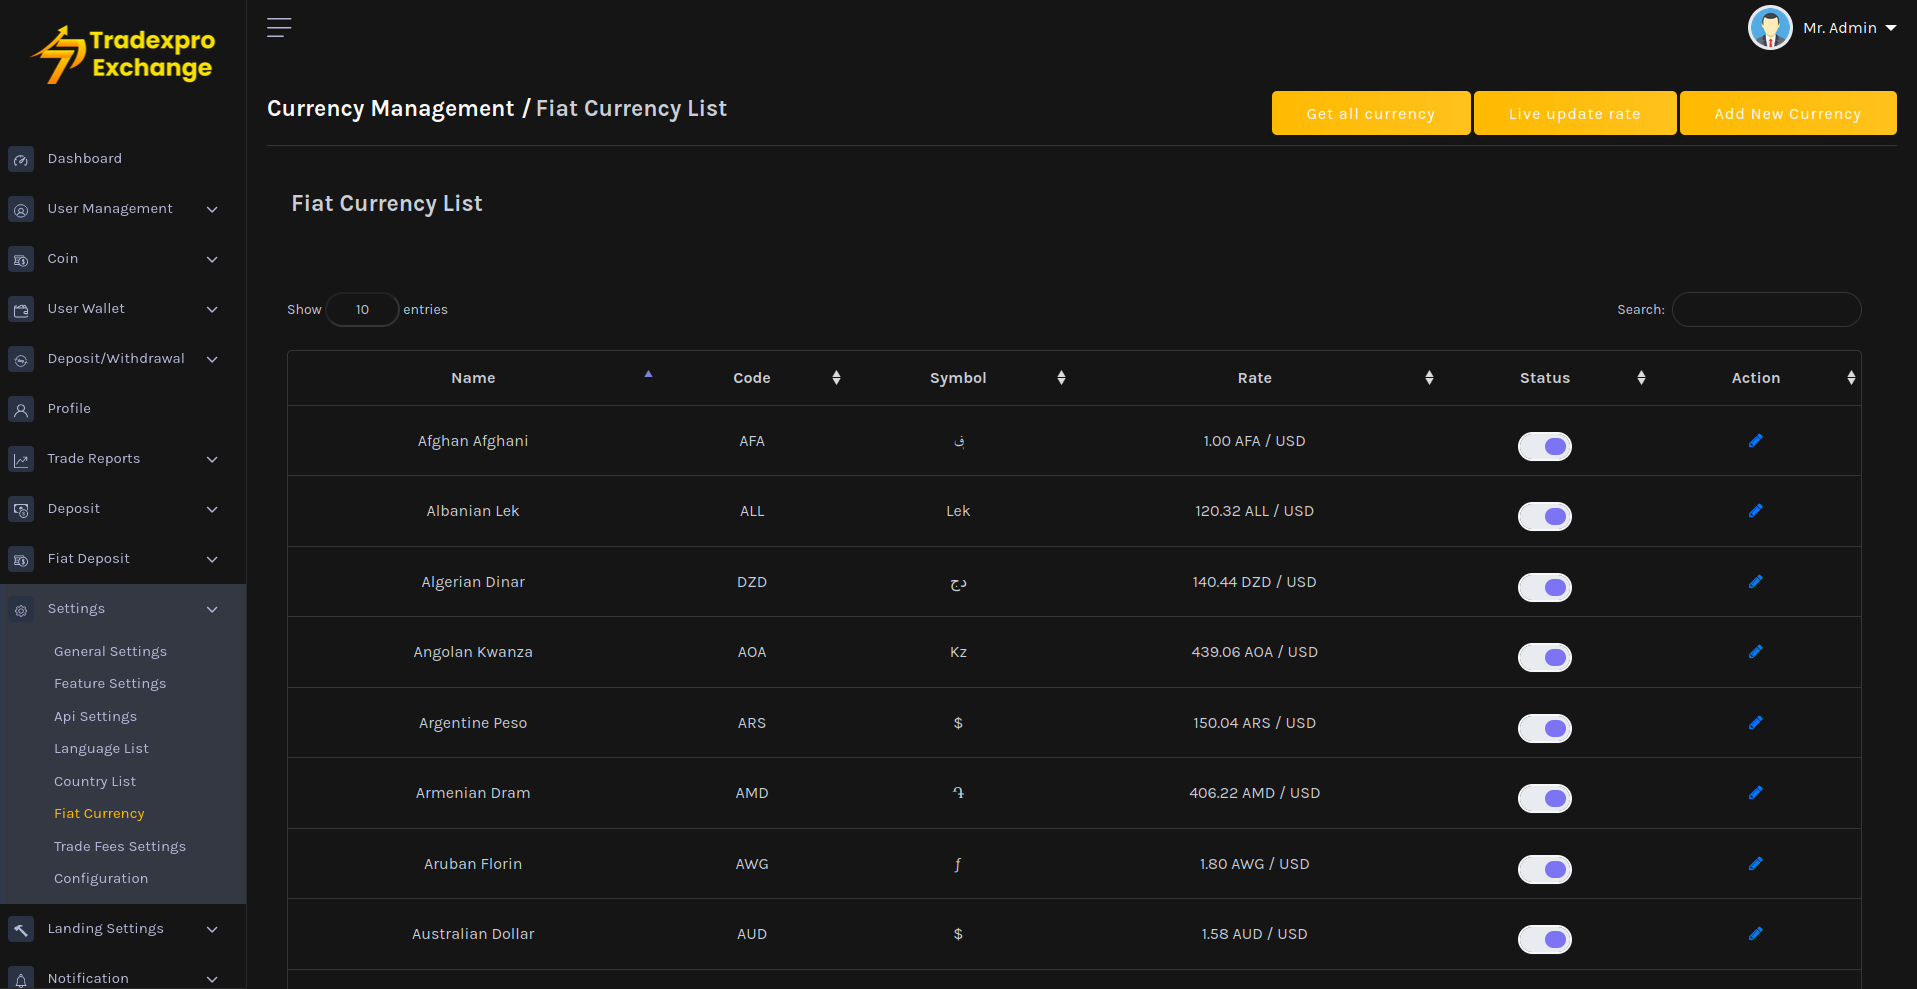Disable the Argentine Peso status toggle

(1544, 728)
